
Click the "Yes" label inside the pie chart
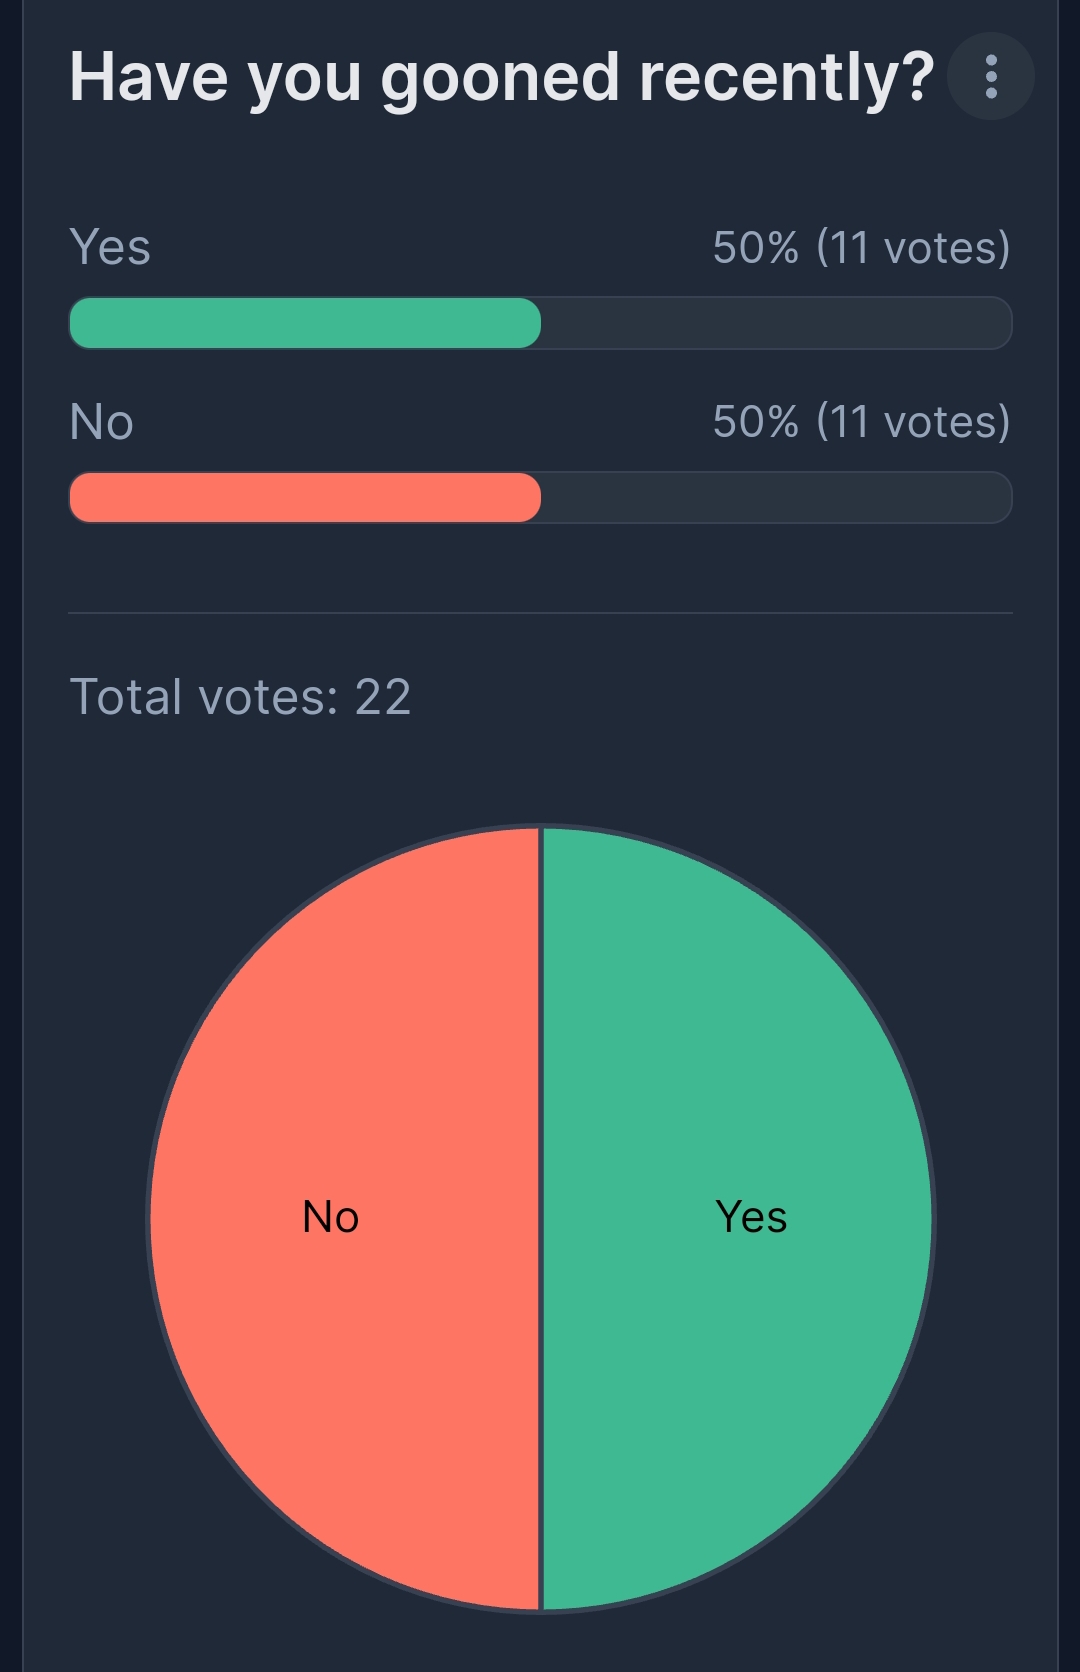tap(751, 1217)
